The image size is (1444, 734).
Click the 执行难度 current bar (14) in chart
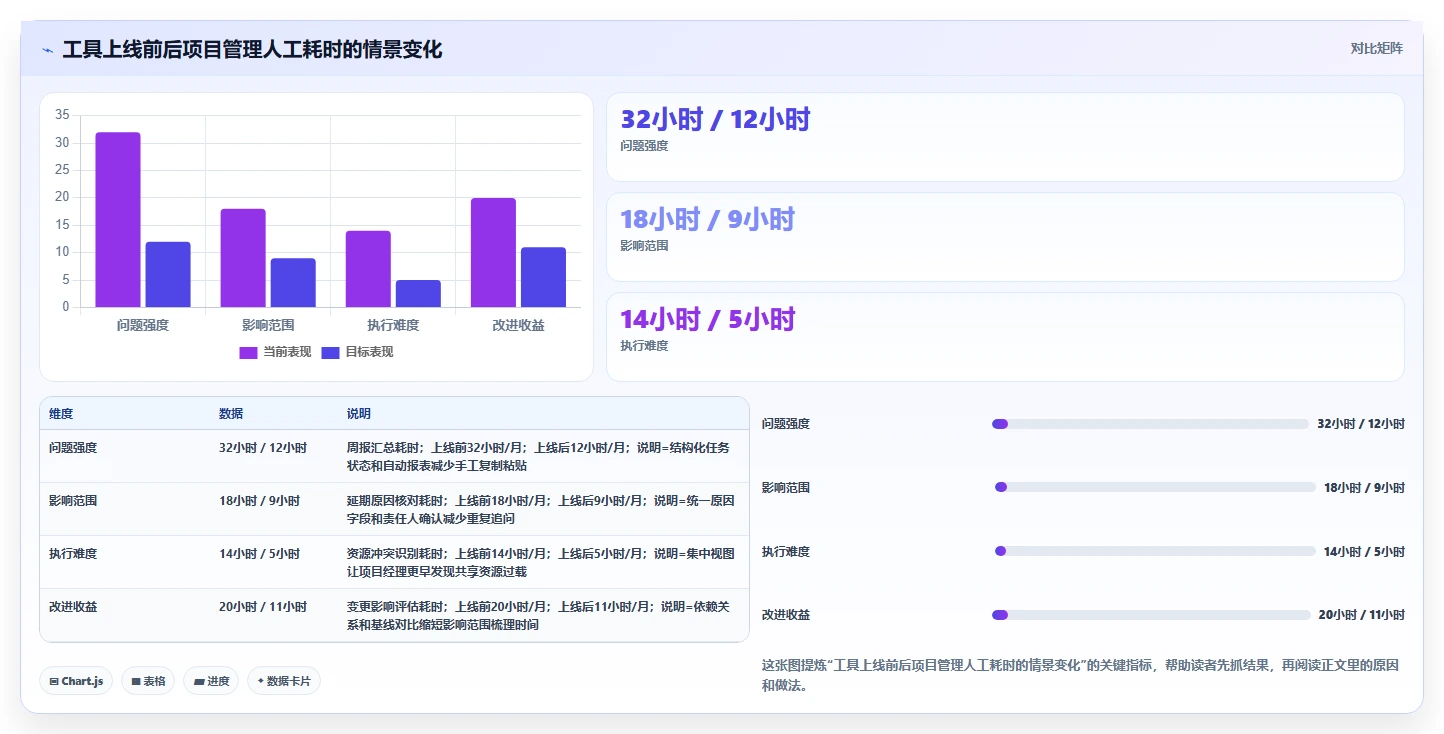tap(368, 269)
